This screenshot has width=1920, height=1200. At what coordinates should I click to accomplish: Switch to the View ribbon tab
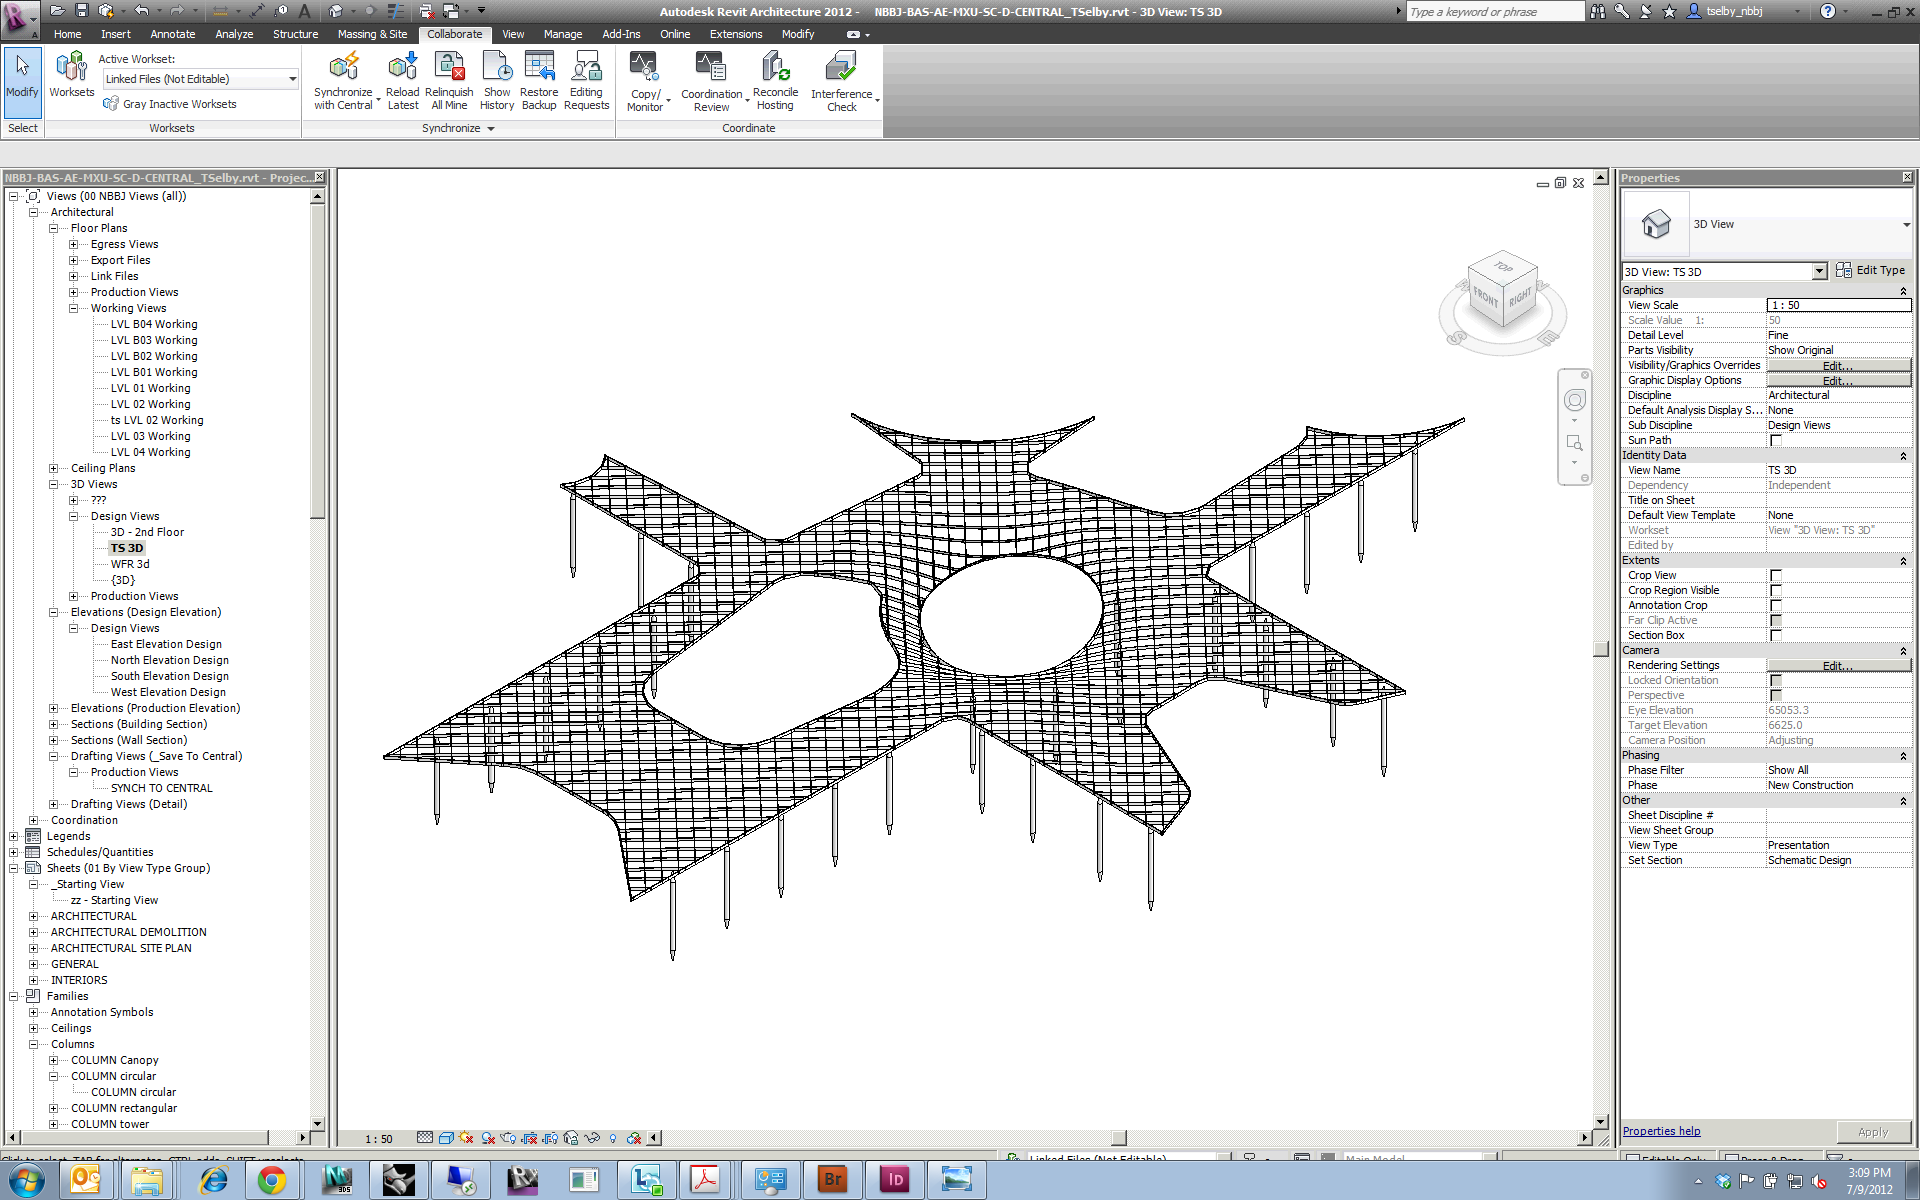click(513, 34)
